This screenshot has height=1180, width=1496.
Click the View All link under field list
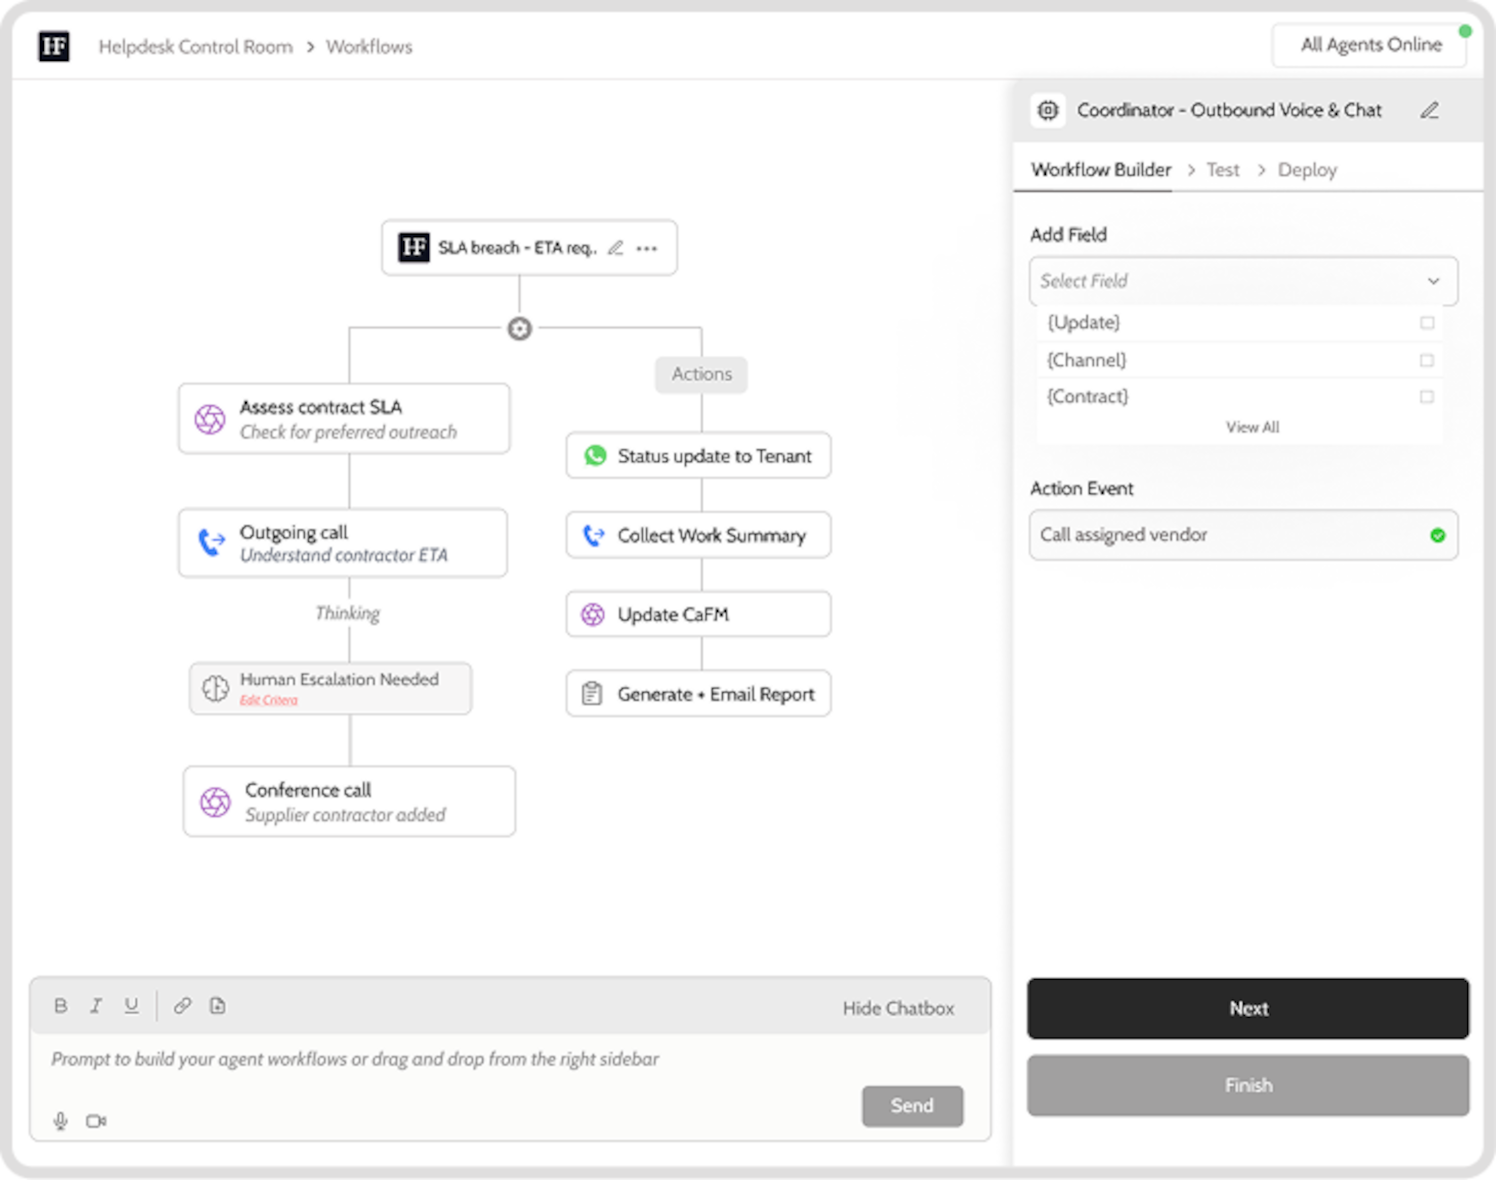[1252, 426]
